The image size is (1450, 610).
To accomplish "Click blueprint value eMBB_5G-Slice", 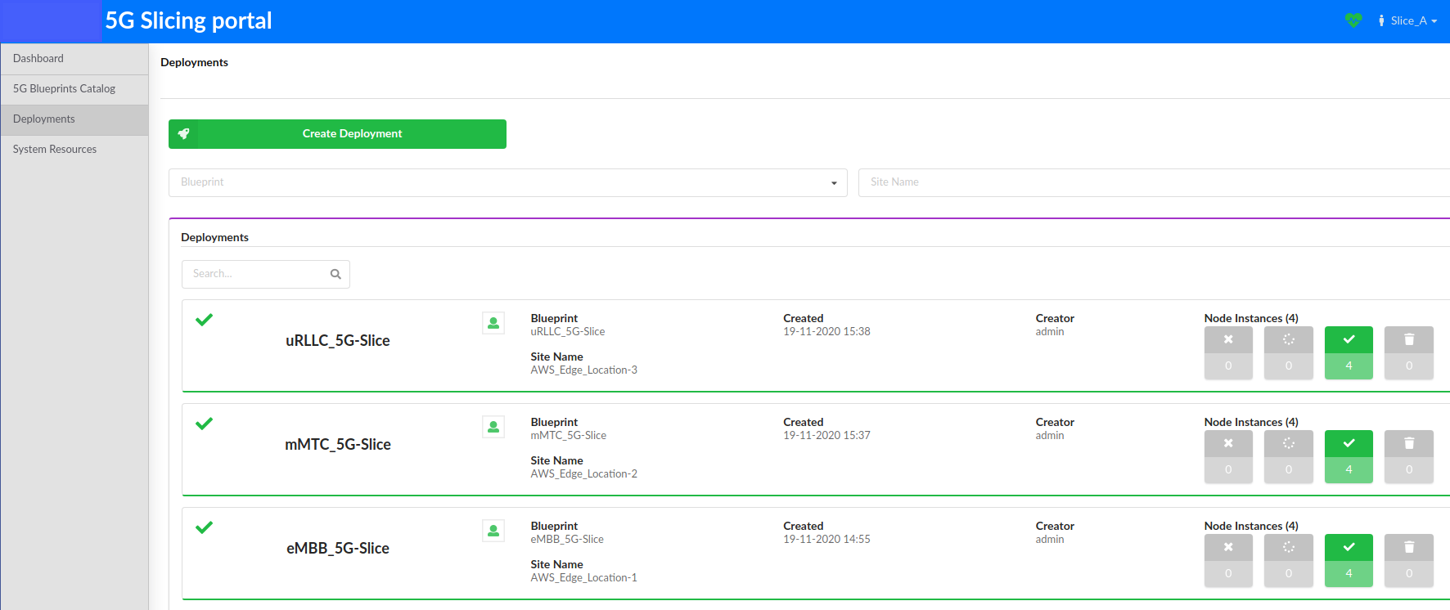I will (x=567, y=540).
